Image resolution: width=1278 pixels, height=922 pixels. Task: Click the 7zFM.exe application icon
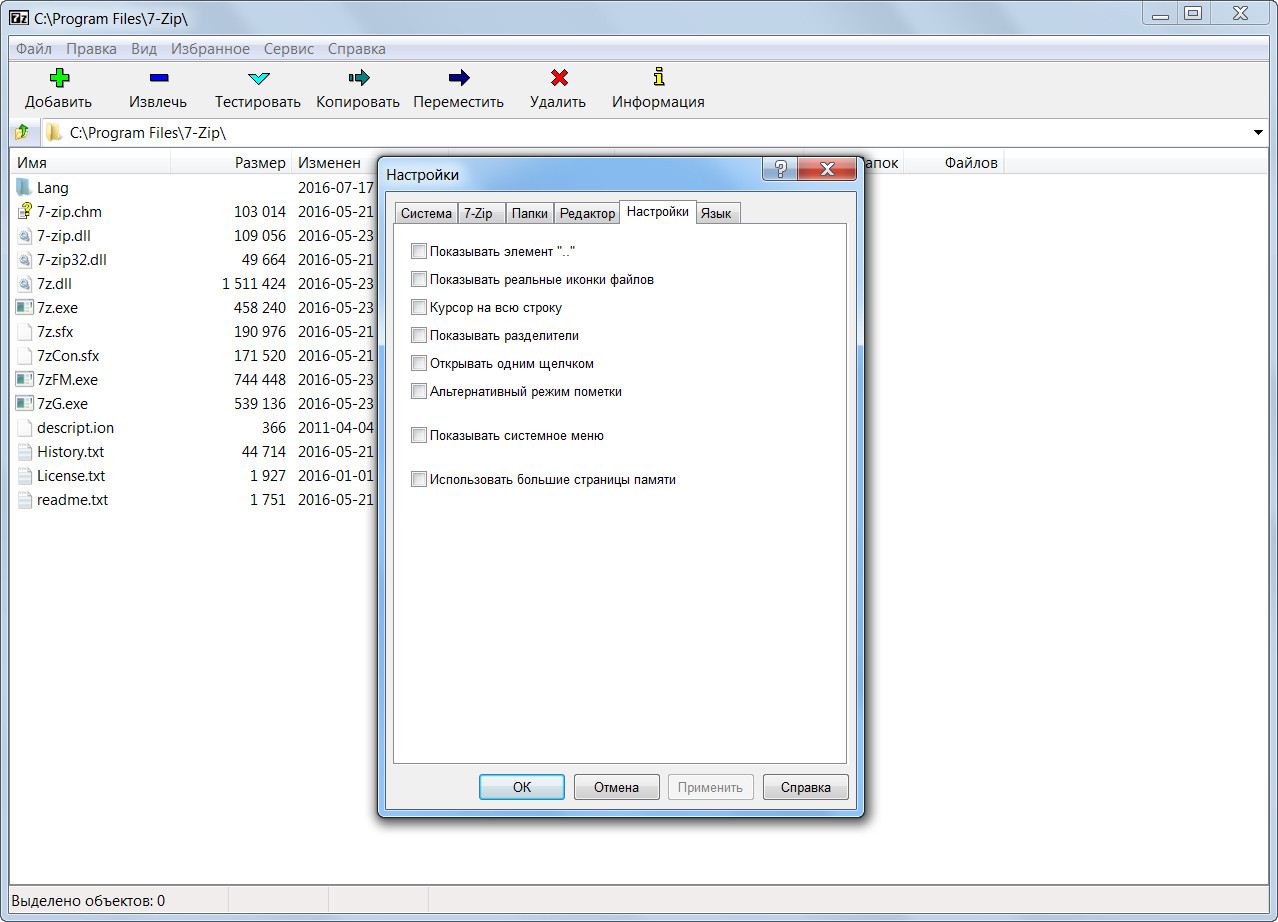[x=25, y=379]
